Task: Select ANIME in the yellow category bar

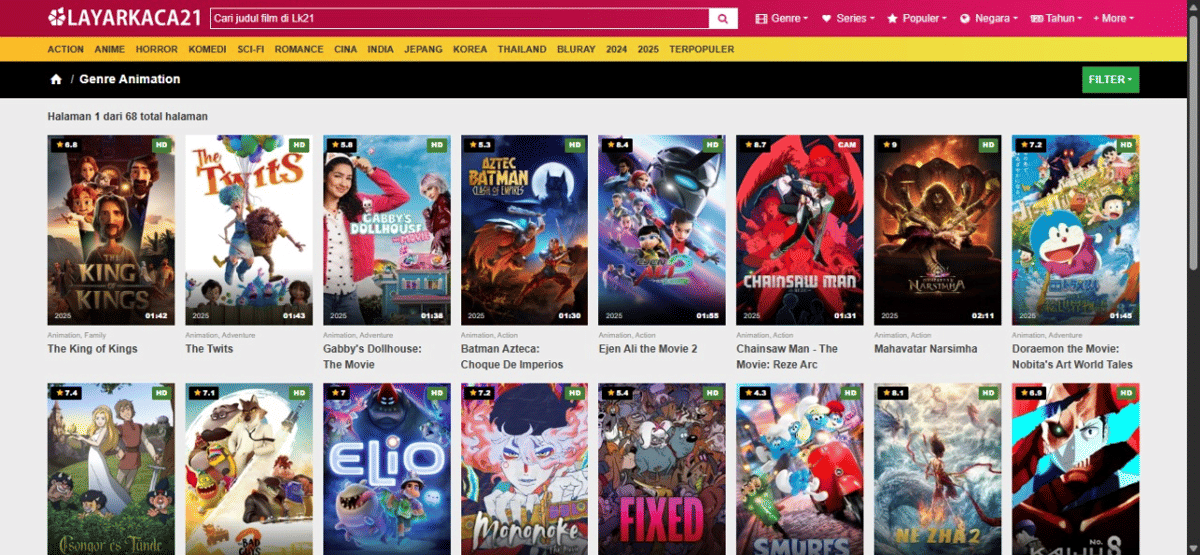Action: pos(109,49)
